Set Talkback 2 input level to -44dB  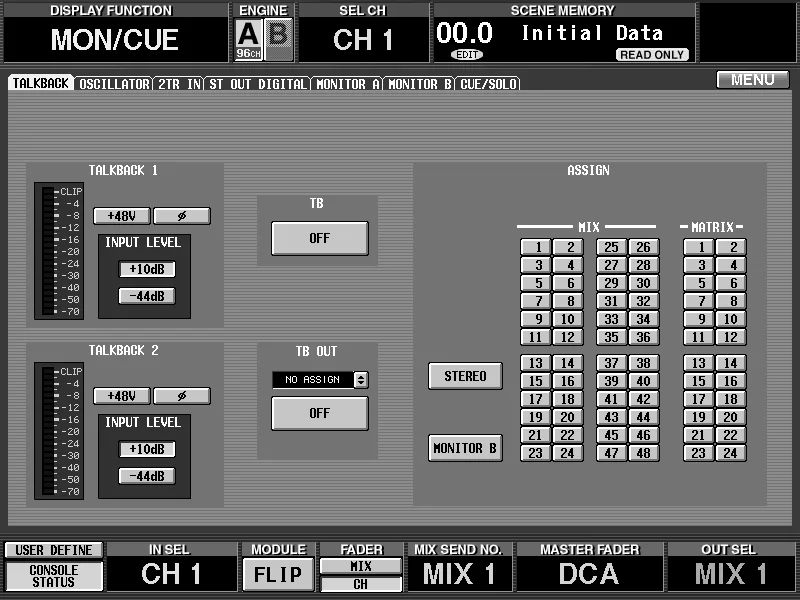[x=147, y=476]
